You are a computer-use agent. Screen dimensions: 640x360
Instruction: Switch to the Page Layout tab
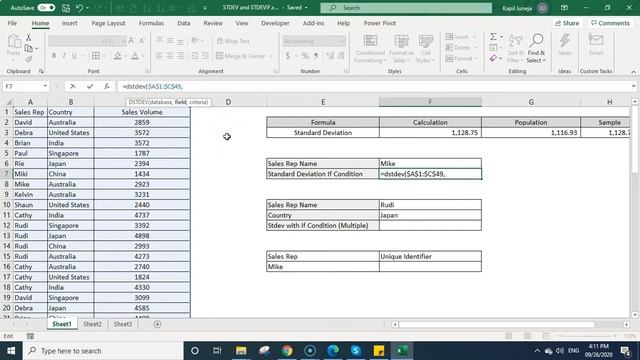(108, 23)
